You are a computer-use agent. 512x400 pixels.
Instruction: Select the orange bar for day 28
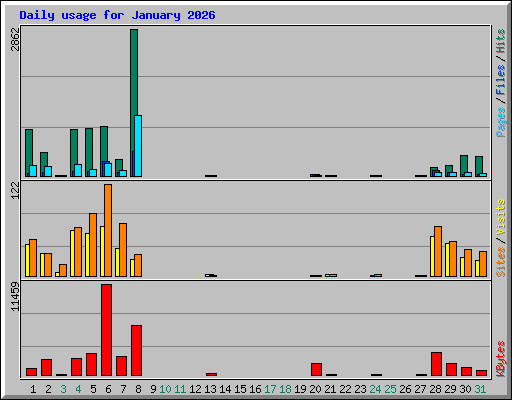point(438,252)
